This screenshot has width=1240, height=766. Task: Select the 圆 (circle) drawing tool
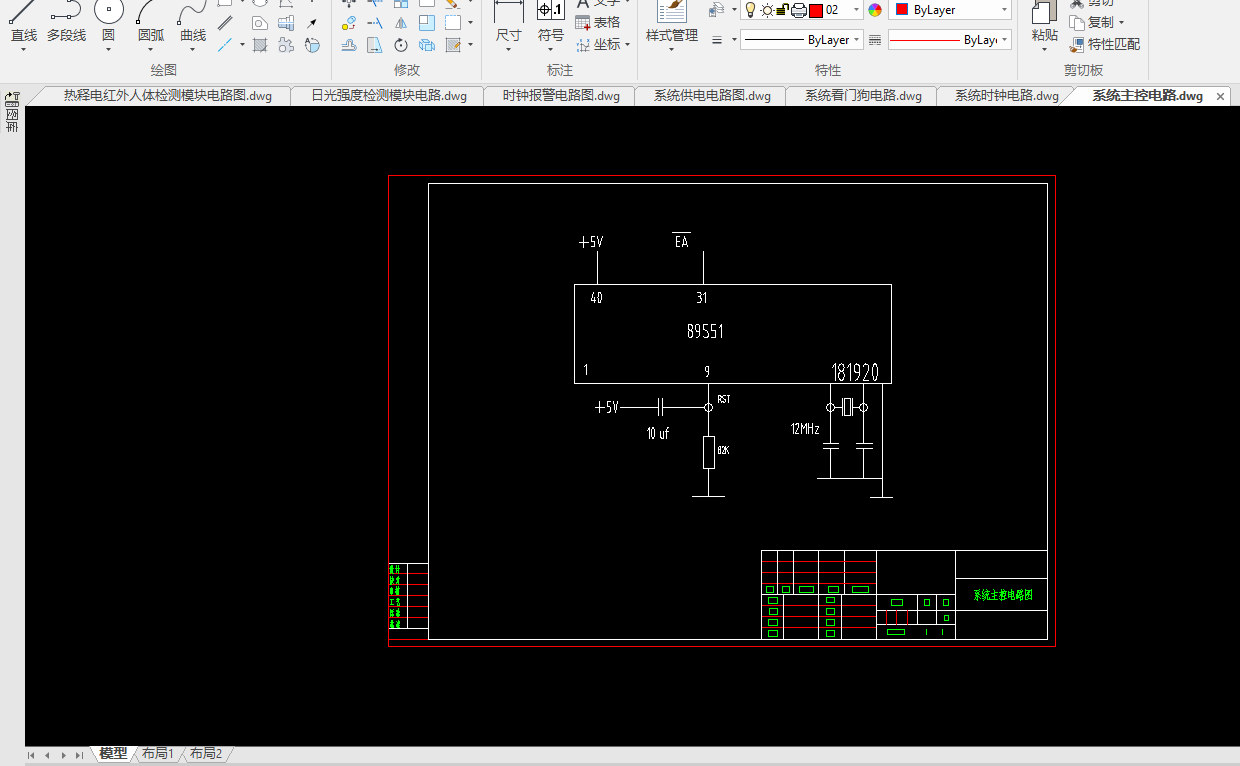[108, 20]
